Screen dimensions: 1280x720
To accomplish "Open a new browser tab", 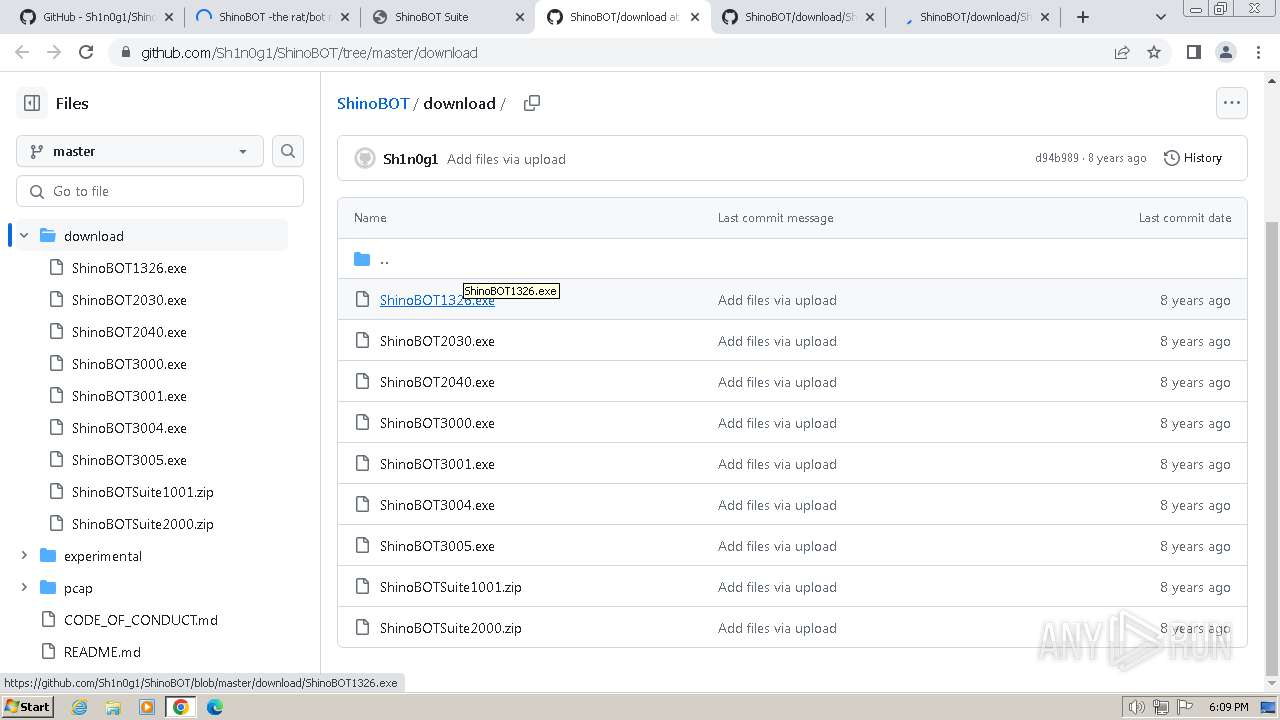I will click(x=1083, y=17).
